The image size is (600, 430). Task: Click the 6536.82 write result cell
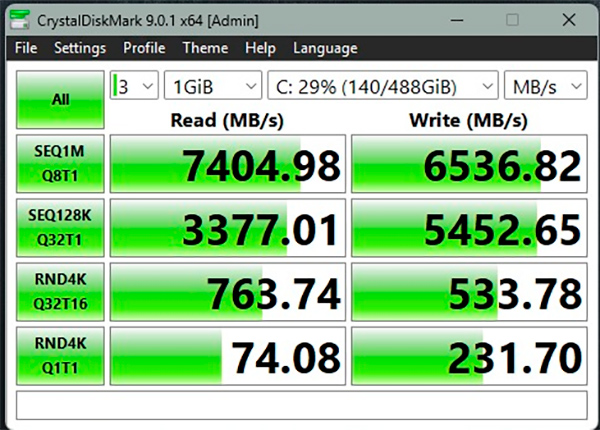(x=468, y=163)
